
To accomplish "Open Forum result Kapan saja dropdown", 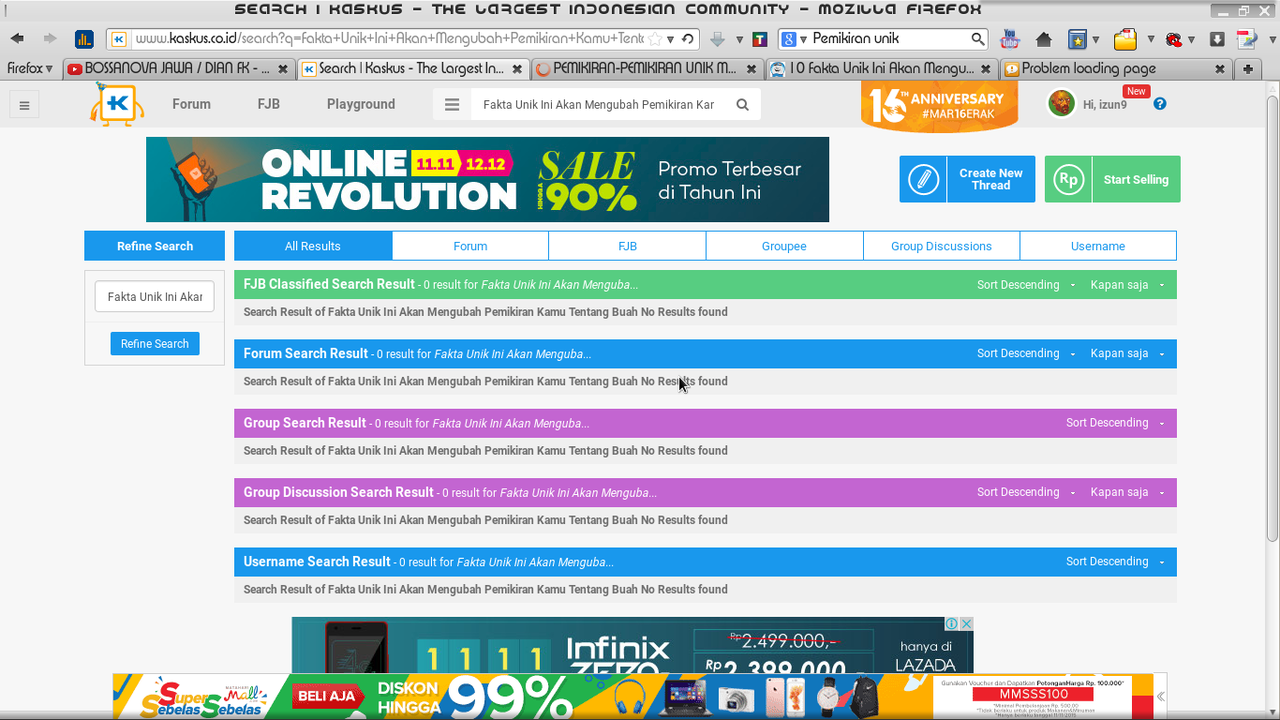I will click(1127, 354).
